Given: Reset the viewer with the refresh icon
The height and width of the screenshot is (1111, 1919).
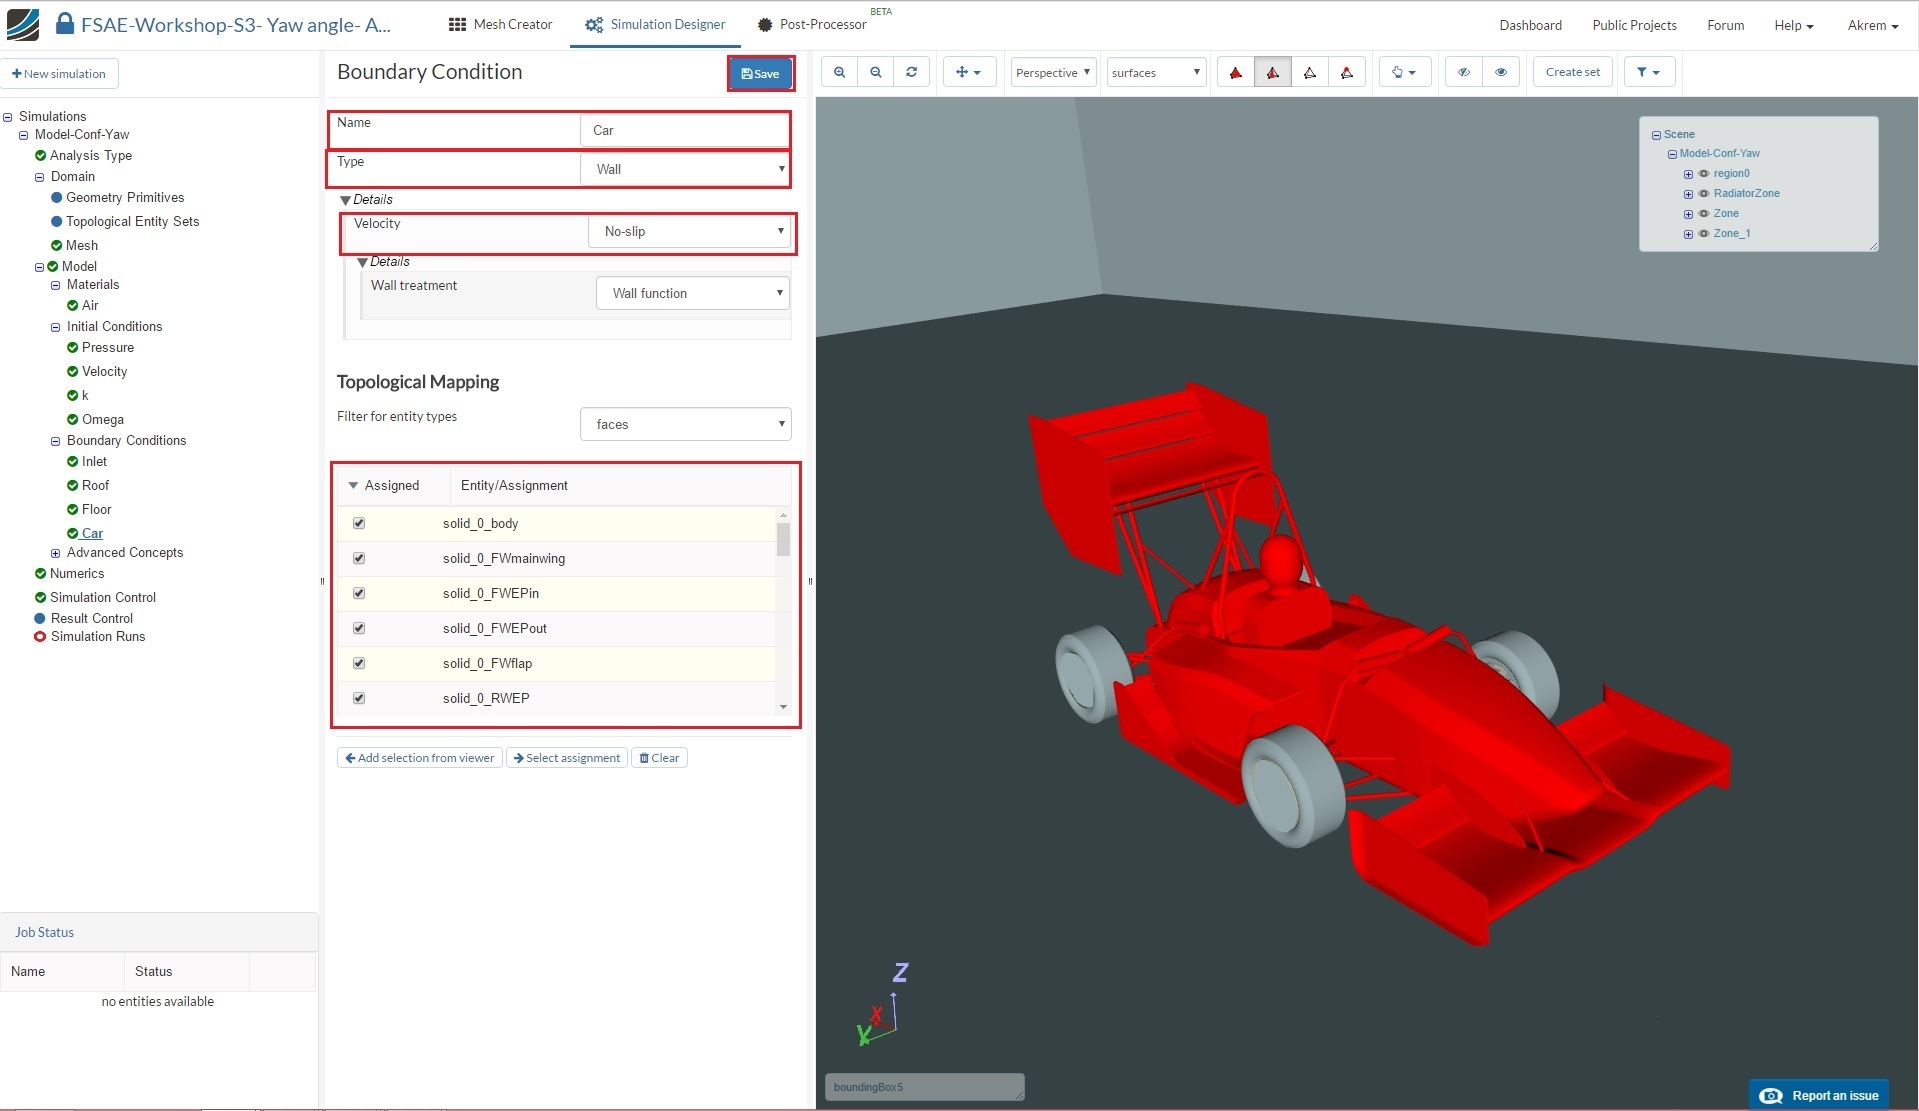Looking at the screenshot, I should click(912, 72).
